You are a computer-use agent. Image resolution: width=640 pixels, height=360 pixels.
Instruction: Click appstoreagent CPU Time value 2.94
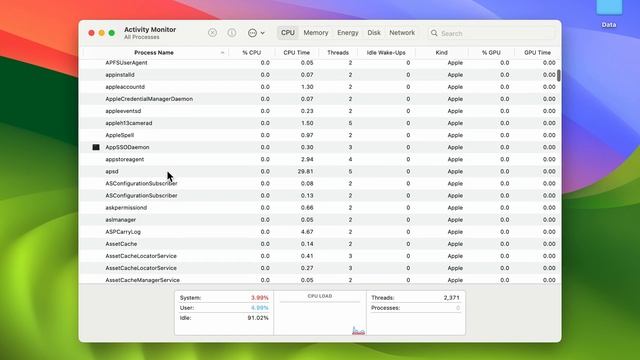307,159
